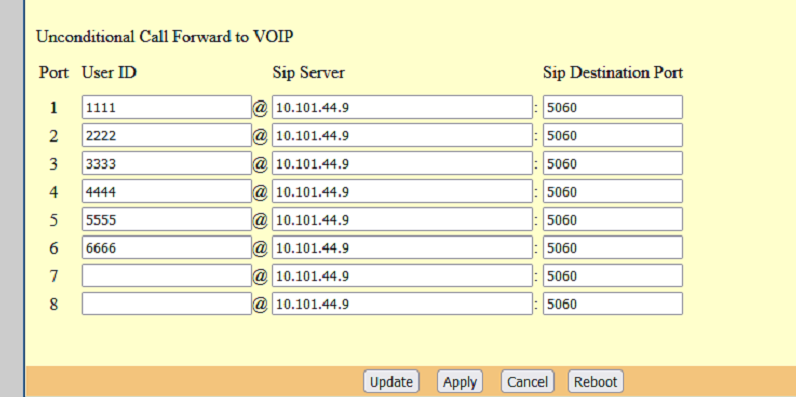Screen dimensions: 796x397
Task: Click Sip Destination Port field in row 6
Action: click(613, 247)
